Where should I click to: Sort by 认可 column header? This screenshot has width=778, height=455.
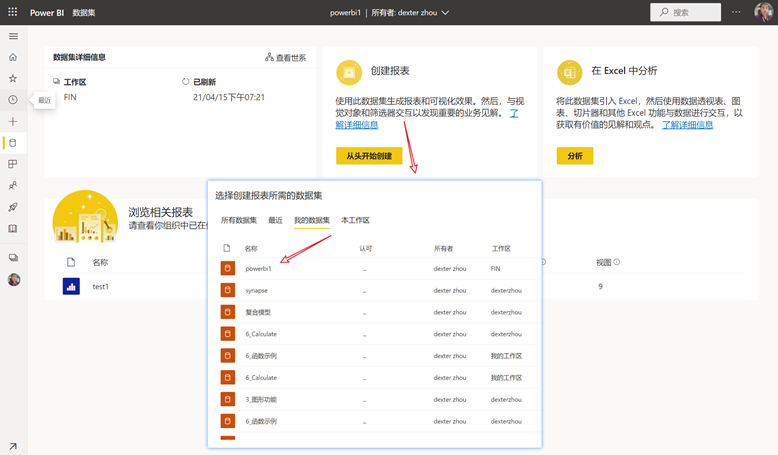click(366, 249)
